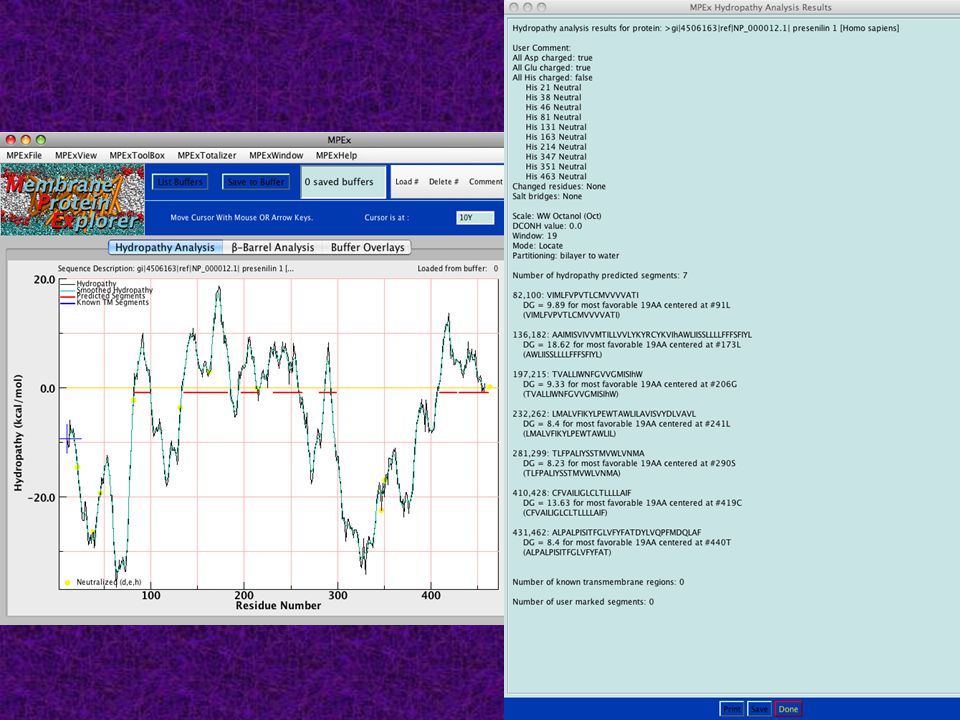Open the MPExTotalizer menu

tap(207, 156)
